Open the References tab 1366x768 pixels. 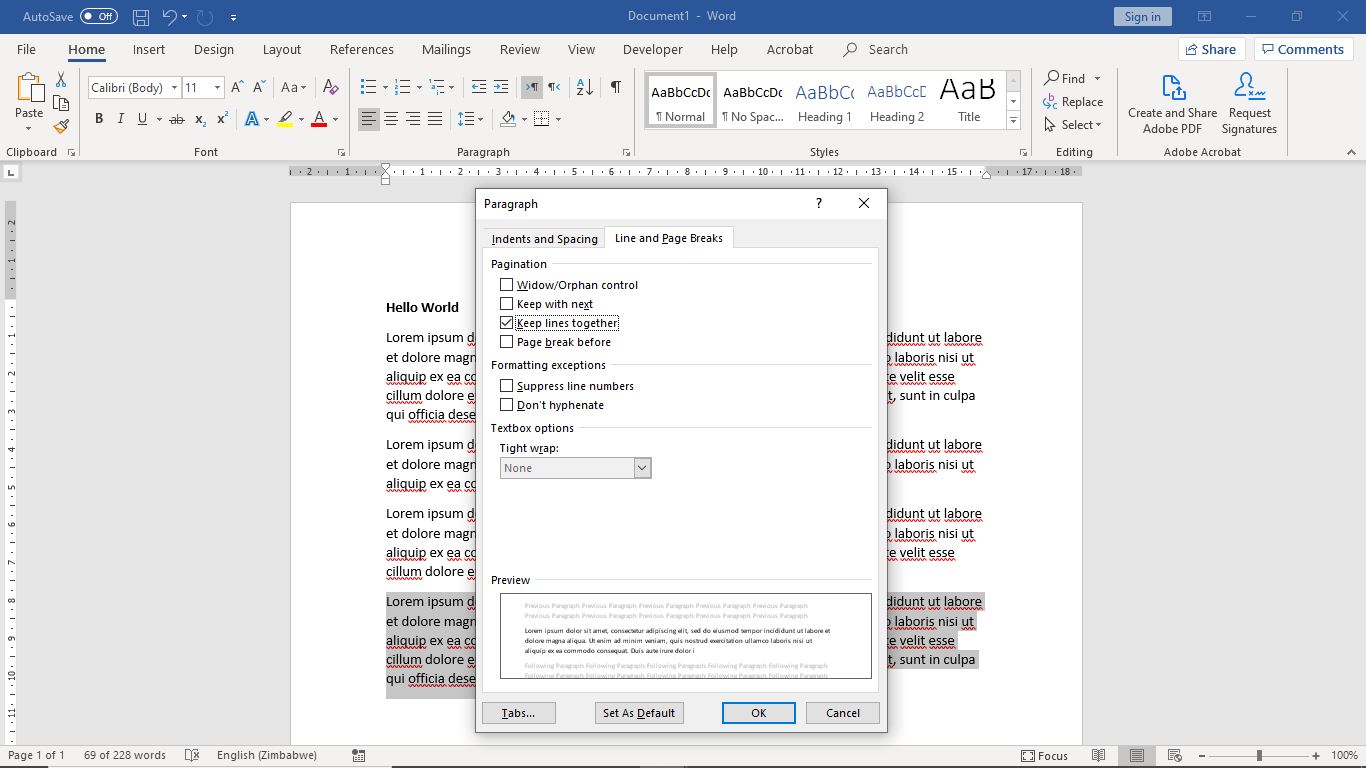362,49
